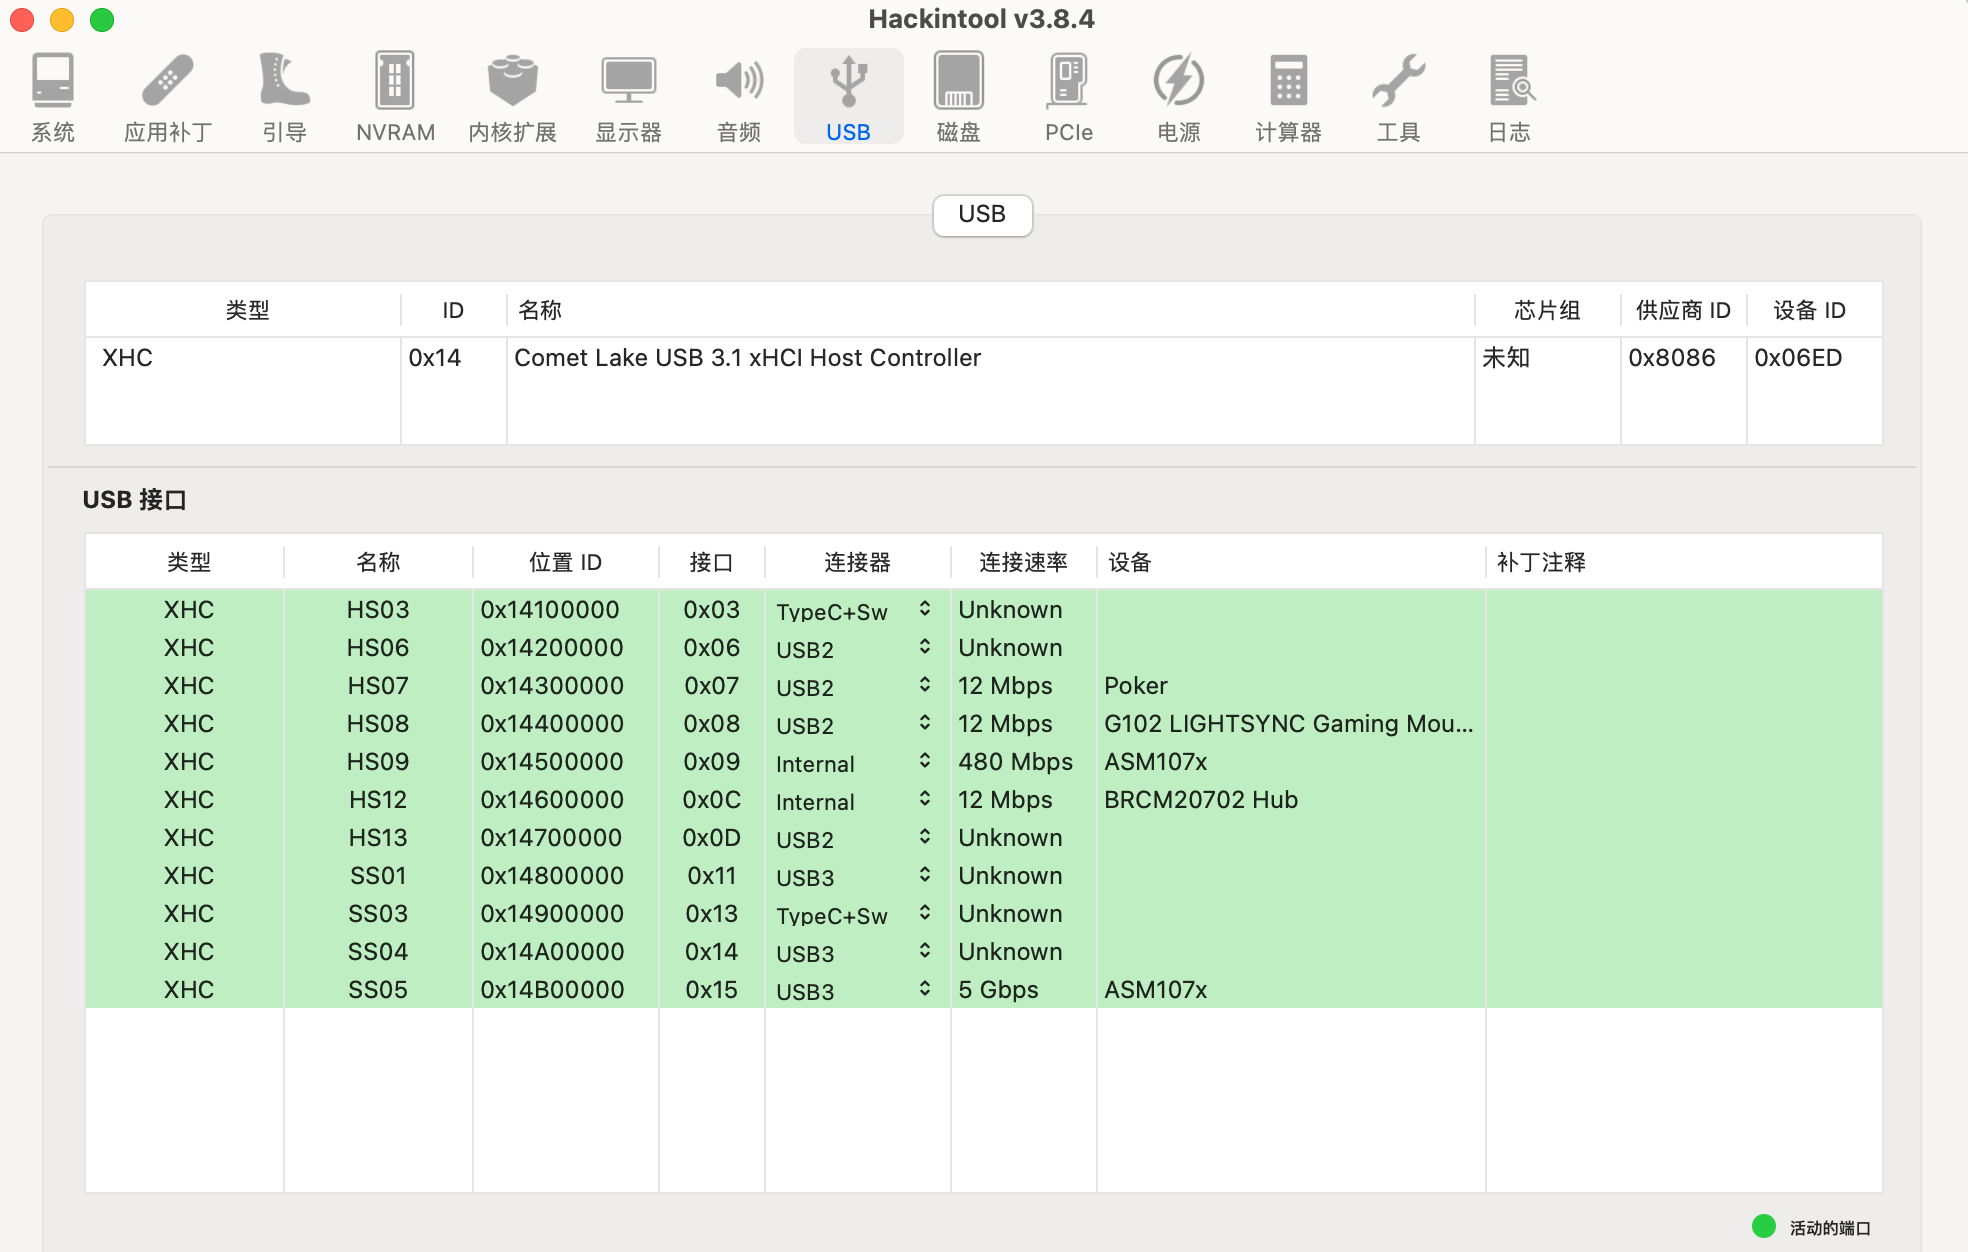The height and width of the screenshot is (1252, 1968).
Task: Open the 日志 logs icon
Action: coord(1509,96)
